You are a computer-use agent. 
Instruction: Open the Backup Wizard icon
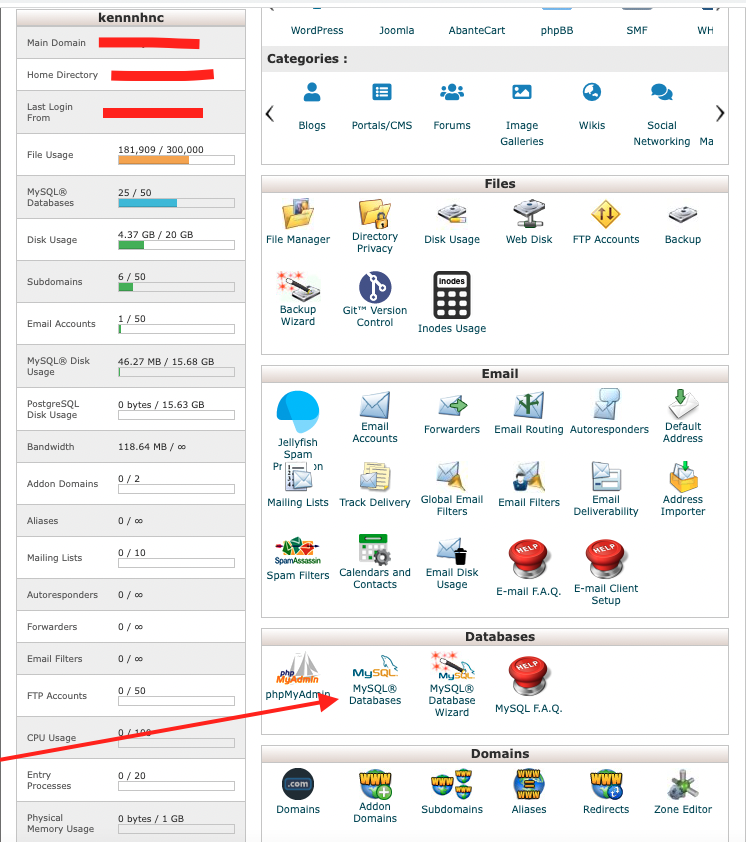point(298,299)
